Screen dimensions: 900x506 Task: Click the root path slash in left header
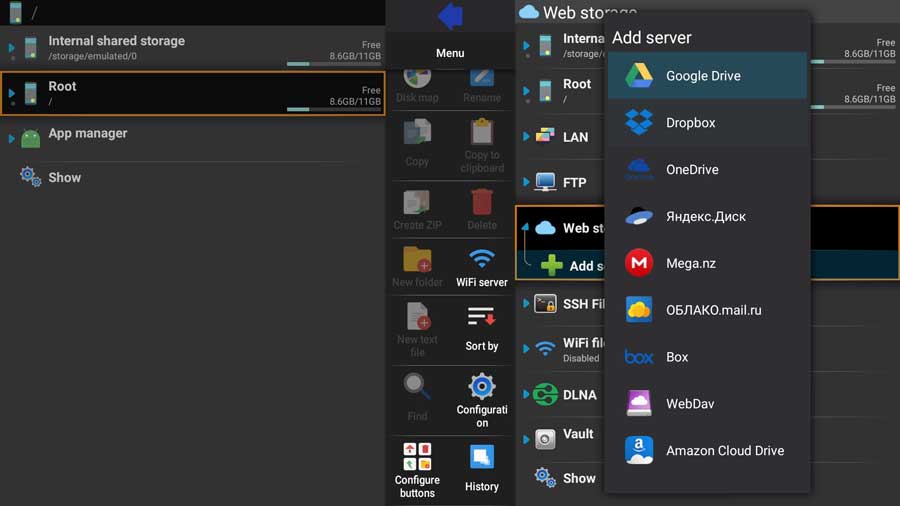coord(34,13)
